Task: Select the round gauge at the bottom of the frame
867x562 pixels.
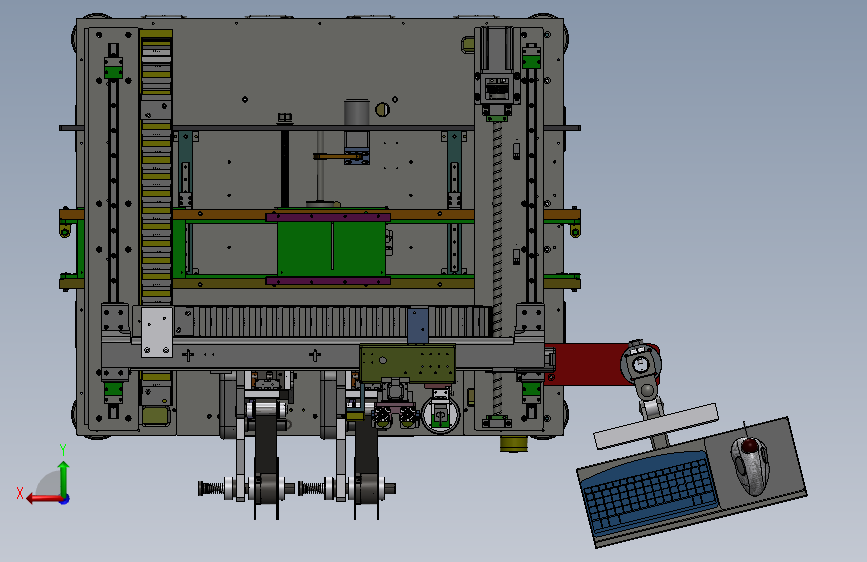Action: [441, 414]
